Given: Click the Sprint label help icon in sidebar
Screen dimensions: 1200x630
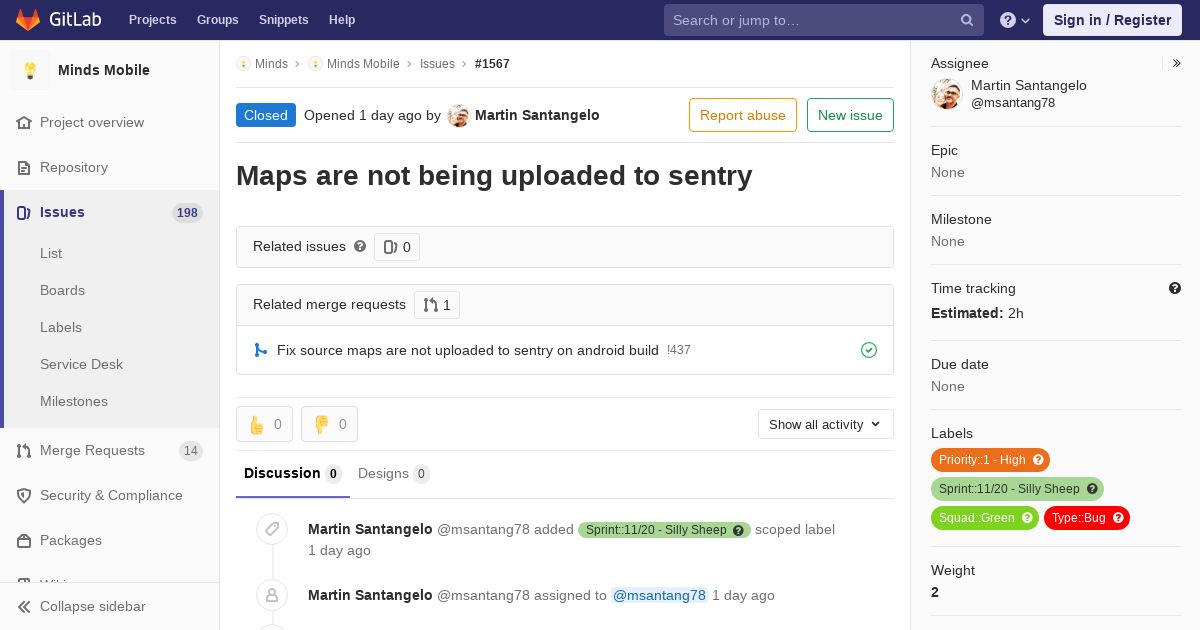Looking at the screenshot, I should click(x=1092, y=489).
